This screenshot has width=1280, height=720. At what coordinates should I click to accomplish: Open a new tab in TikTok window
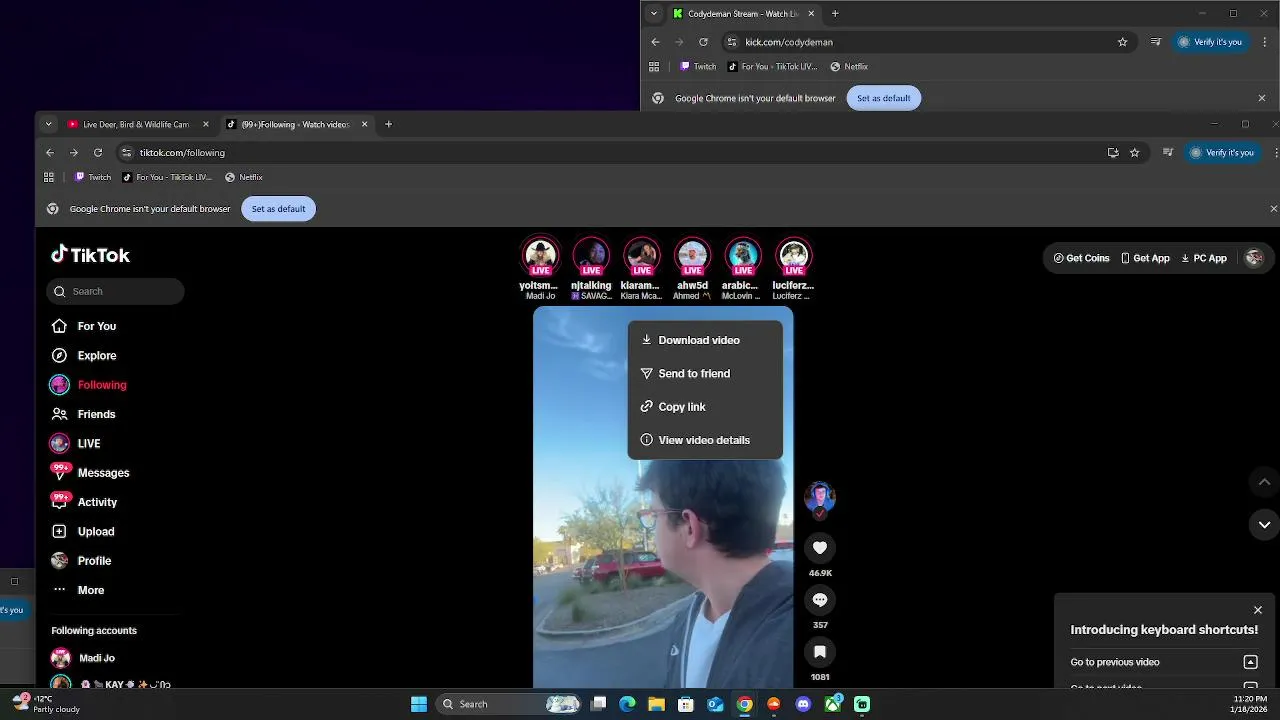[x=389, y=124]
